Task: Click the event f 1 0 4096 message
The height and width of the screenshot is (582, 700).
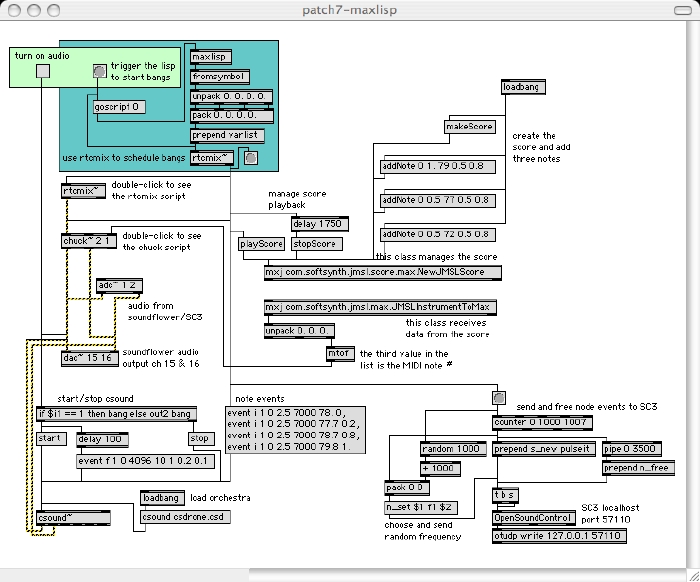Action: pos(146,461)
